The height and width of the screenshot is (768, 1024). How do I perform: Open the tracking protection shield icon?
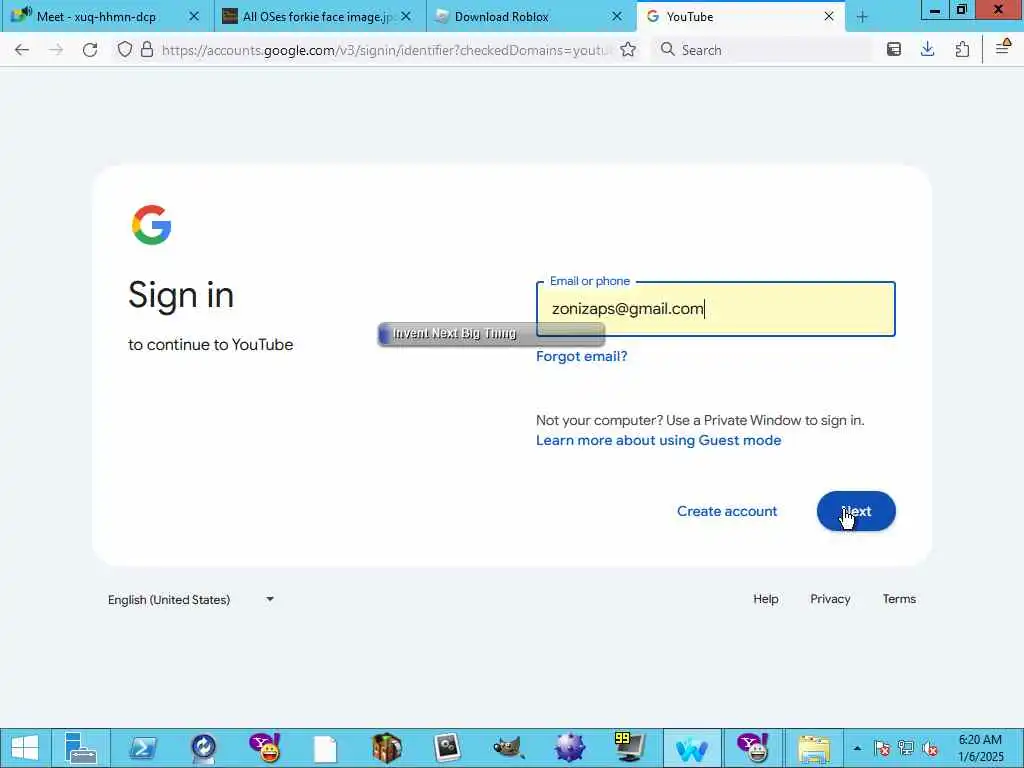tap(125, 50)
